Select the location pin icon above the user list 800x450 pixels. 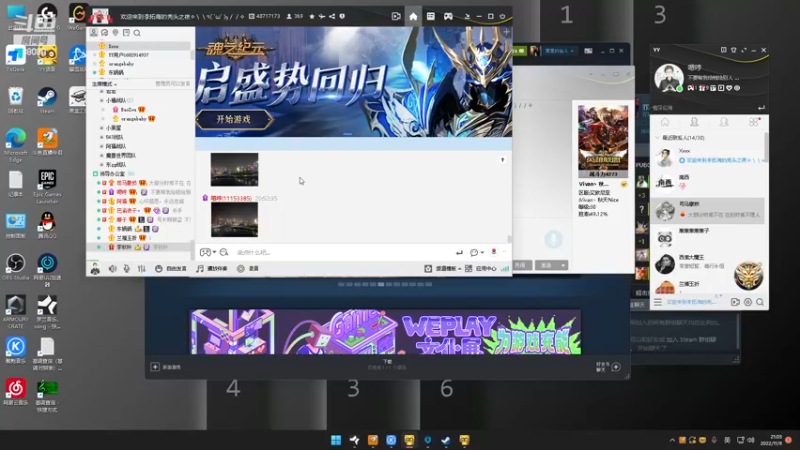pos(115,33)
